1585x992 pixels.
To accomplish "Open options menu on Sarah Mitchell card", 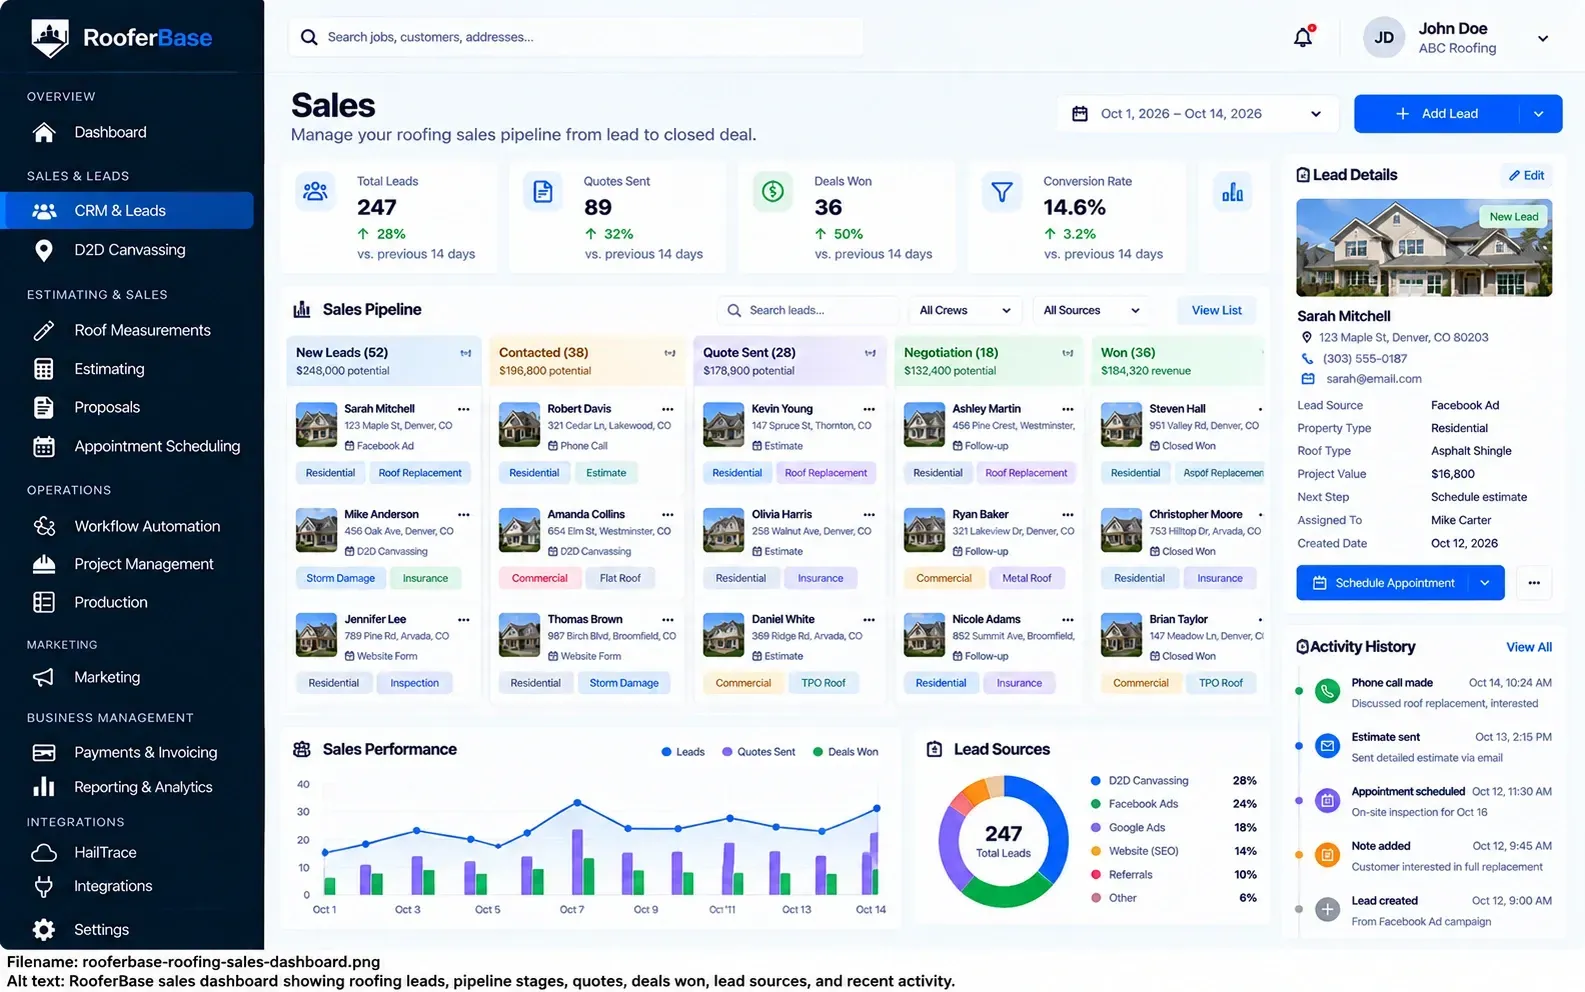I will [464, 409].
